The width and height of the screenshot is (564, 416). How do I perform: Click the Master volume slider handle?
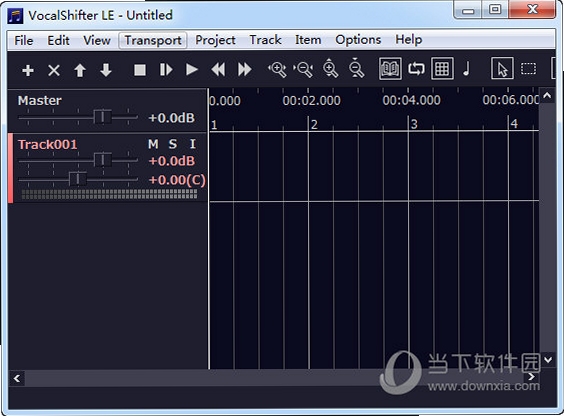pos(103,116)
